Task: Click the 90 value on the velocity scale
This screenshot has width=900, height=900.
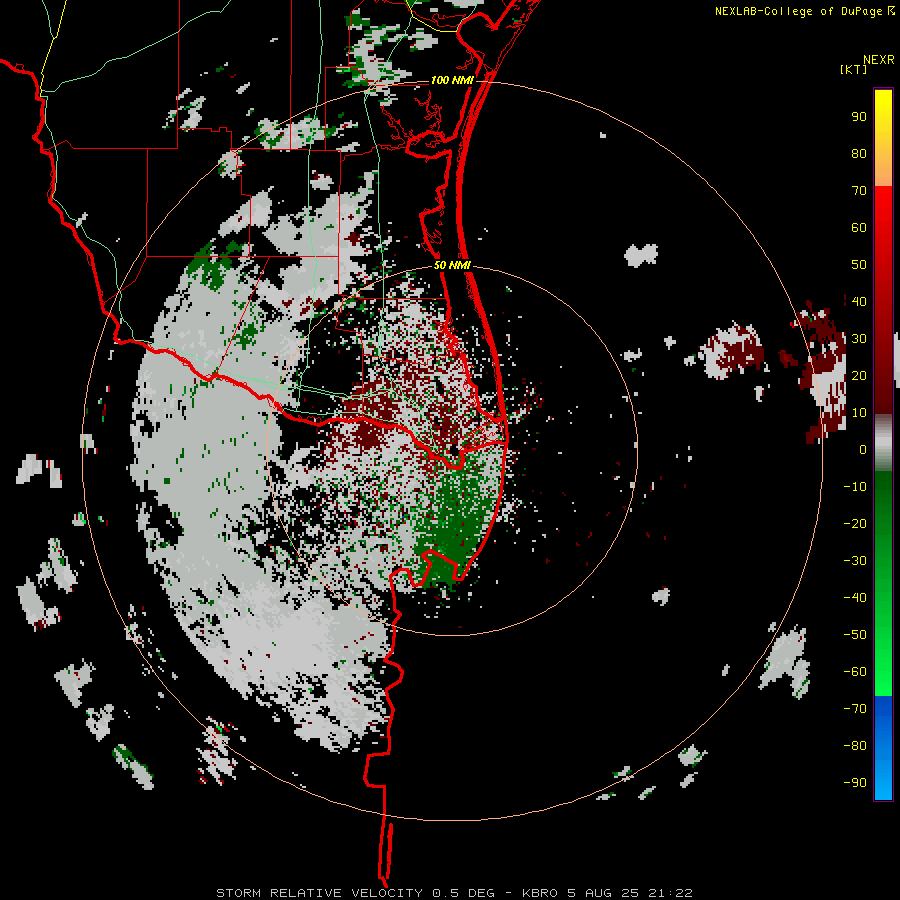Action: point(859,117)
